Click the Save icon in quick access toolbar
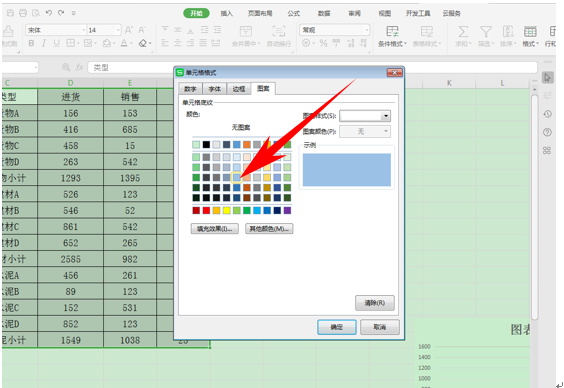Image resolution: width=564 pixels, height=388 pixels. pyautogui.click(x=10, y=13)
